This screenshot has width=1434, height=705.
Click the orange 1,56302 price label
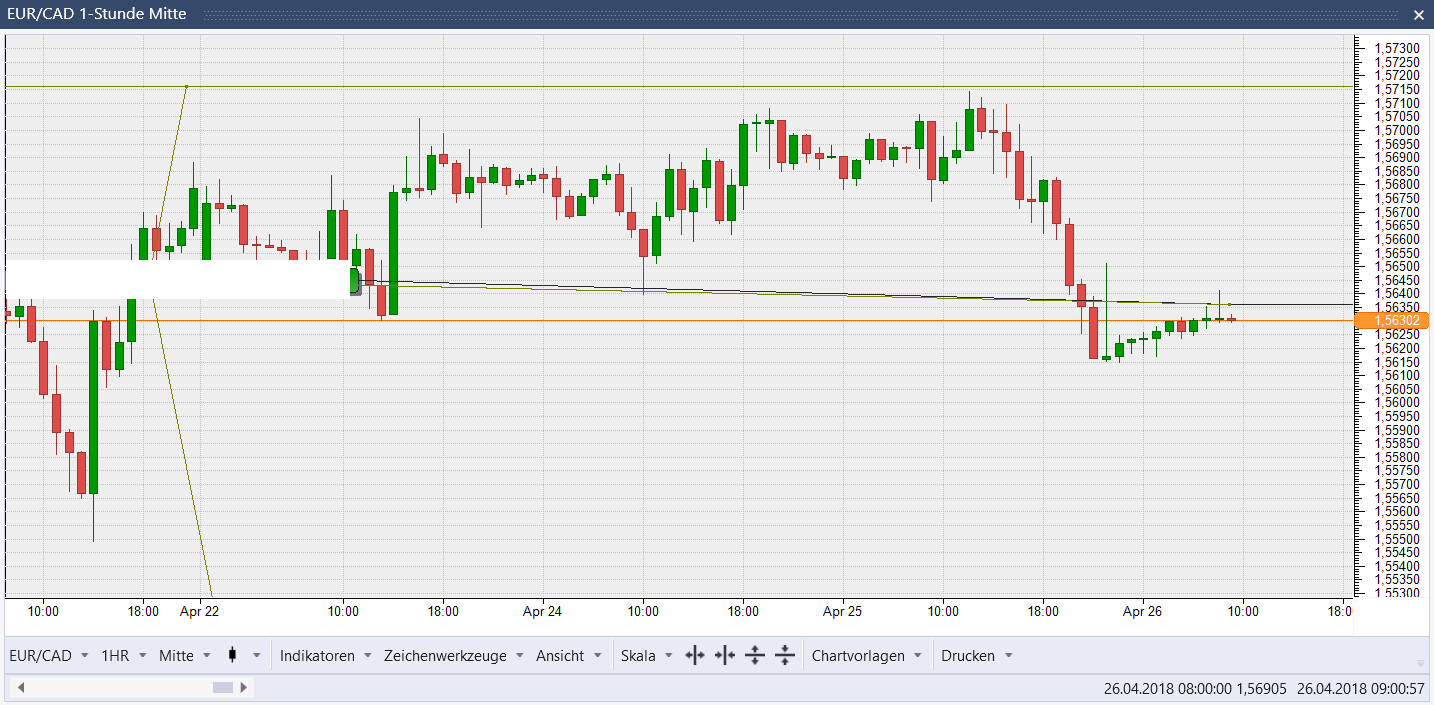coord(1392,321)
